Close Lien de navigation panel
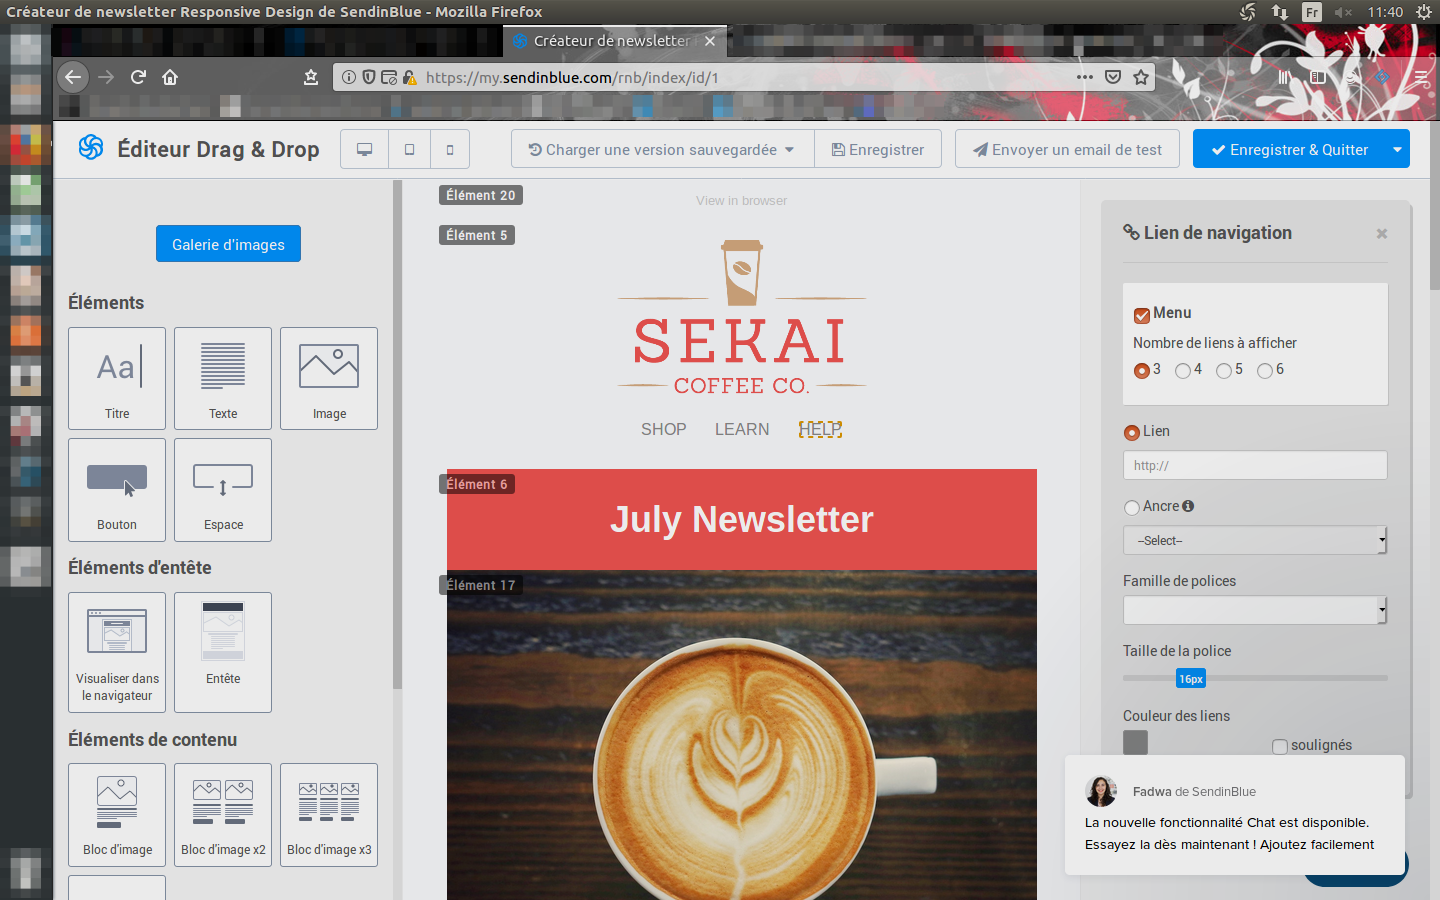 pyautogui.click(x=1382, y=234)
